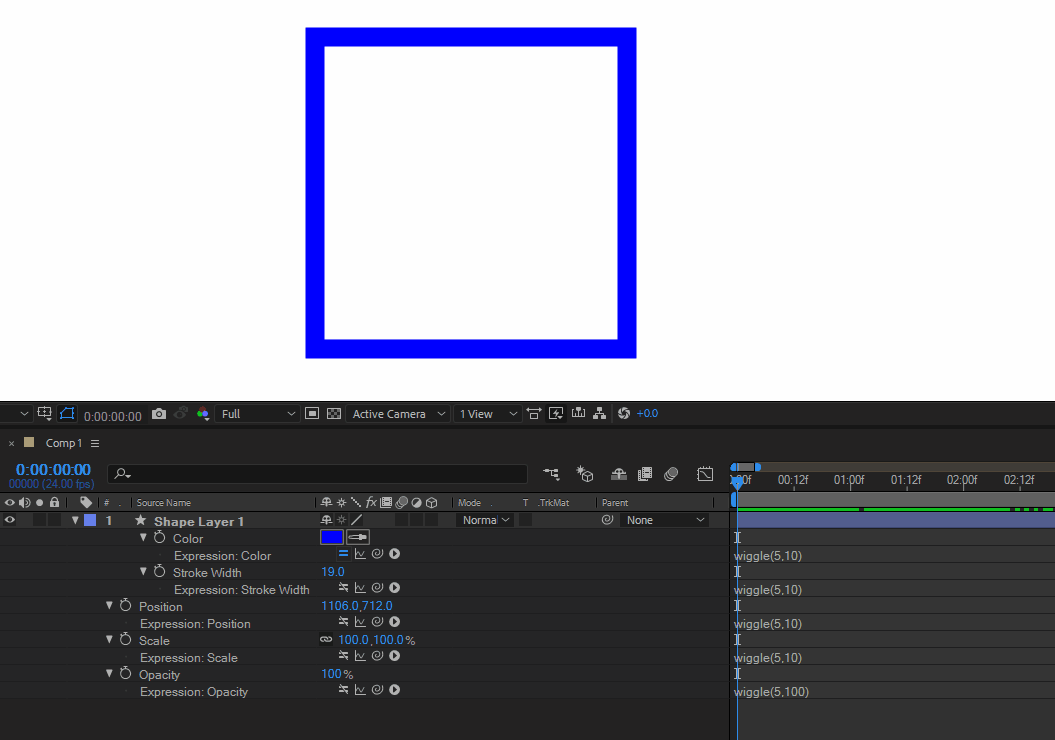Click the camera snapshot icon in viewer toolbar
Image resolution: width=1055 pixels, height=740 pixels.
coord(159,414)
